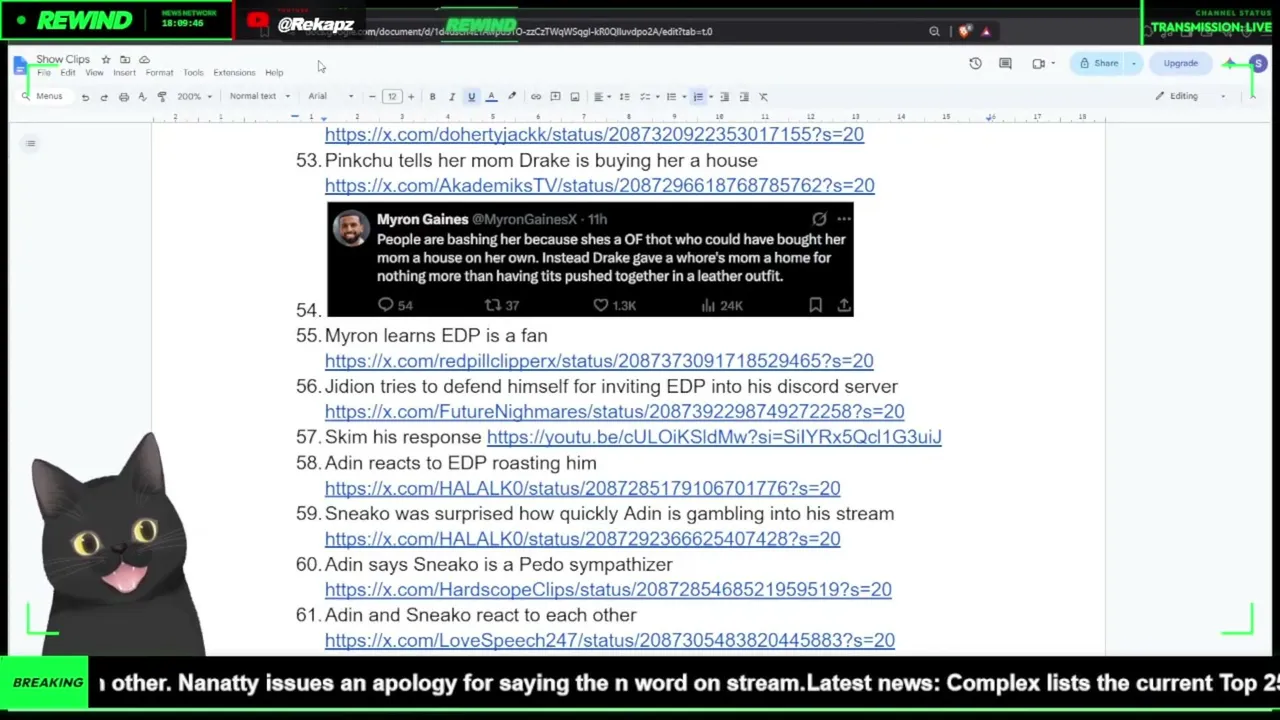This screenshot has width=1280, height=720.
Task: Open the comments panel icon
Action: (x=1005, y=64)
